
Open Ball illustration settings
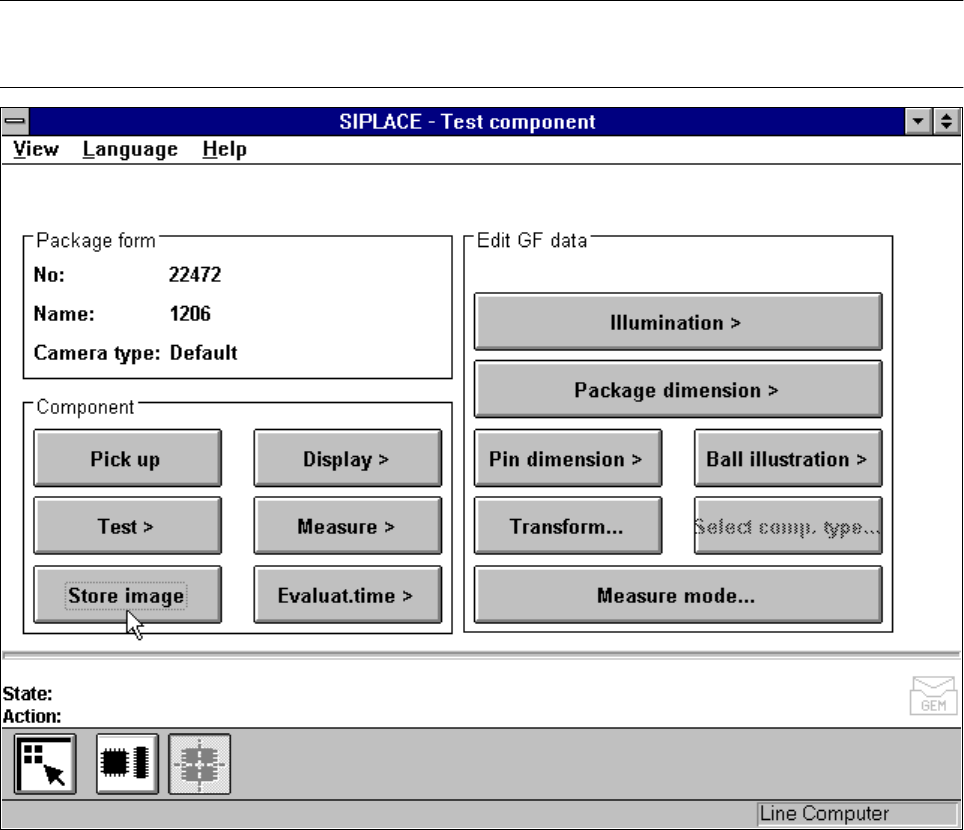787,459
